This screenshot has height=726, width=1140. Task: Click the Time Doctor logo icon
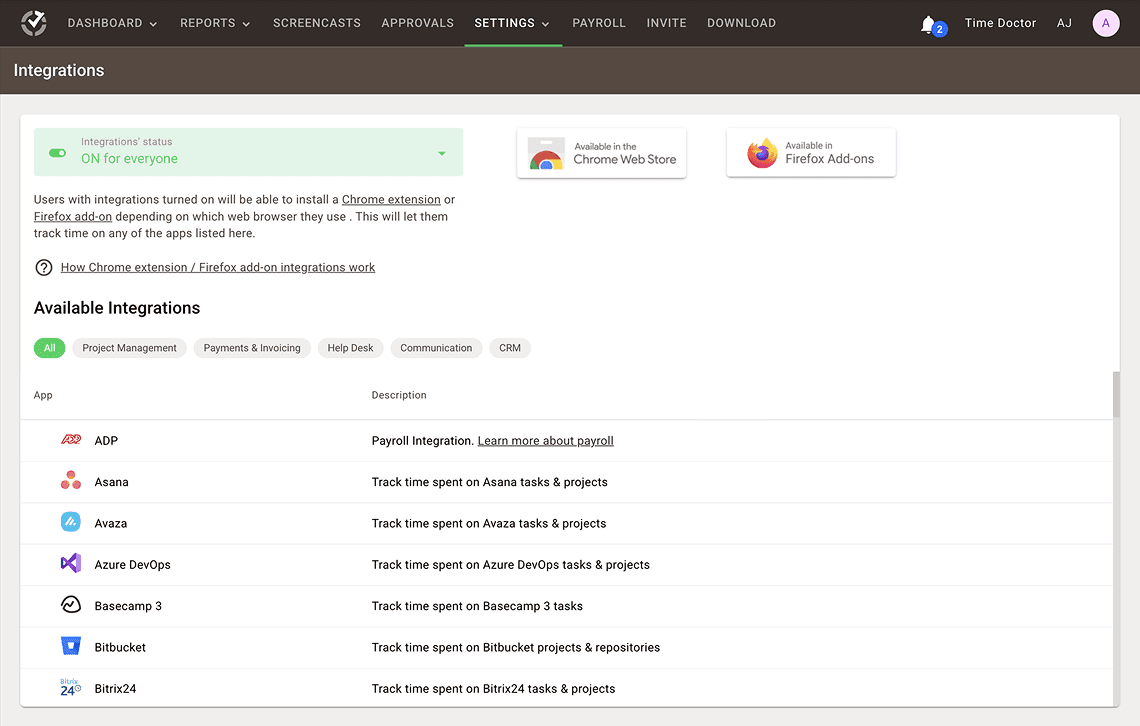[33, 23]
